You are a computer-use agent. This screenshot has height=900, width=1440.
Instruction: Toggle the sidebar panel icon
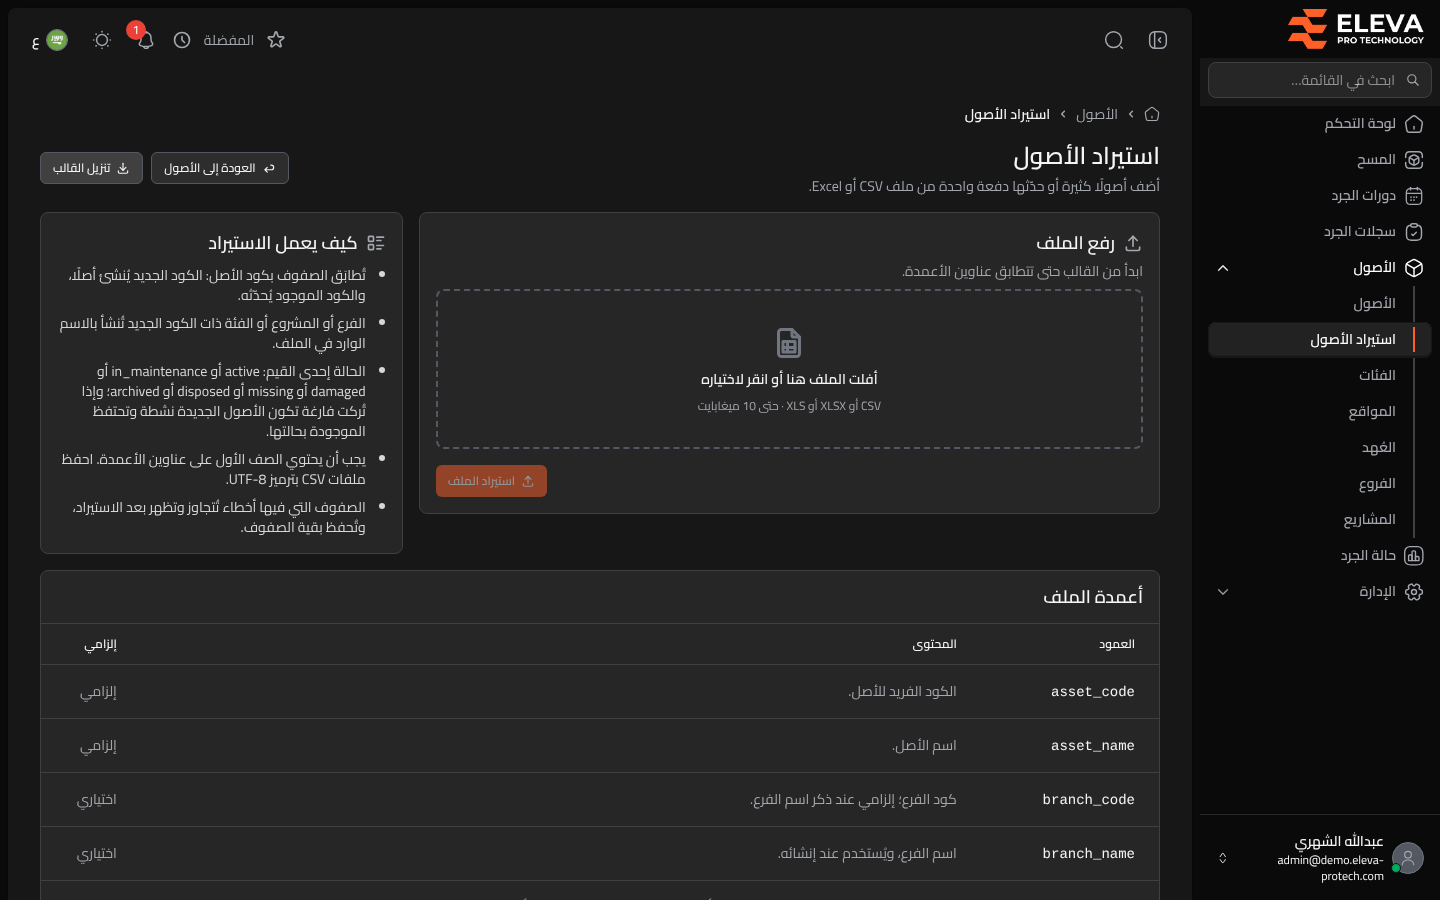tap(1158, 40)
